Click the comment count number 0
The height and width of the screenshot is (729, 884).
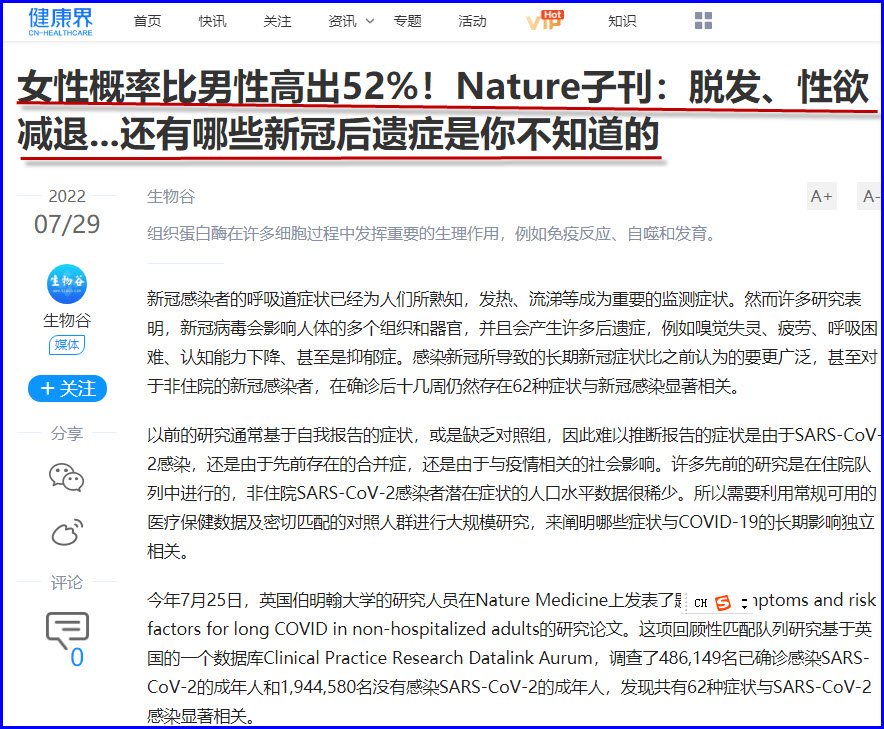[77, 657]
